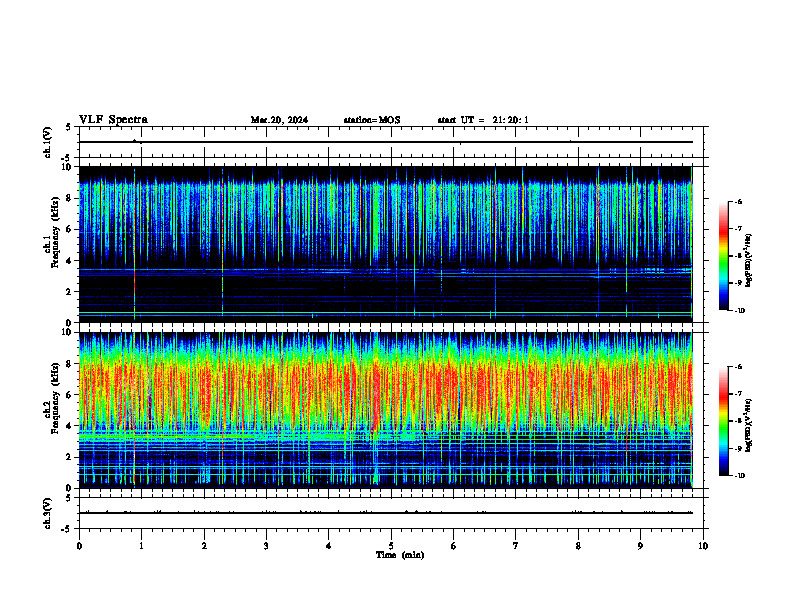Click the "-10" label on ch.2 color scale
Screen dimensions: 792x612
tap(740, 476)
